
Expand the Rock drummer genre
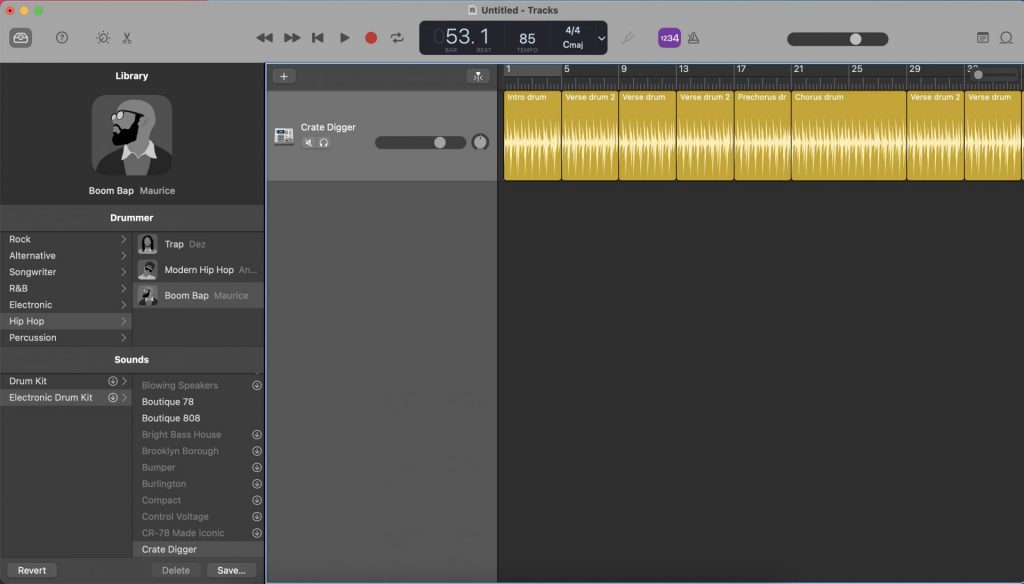[66, 239]
